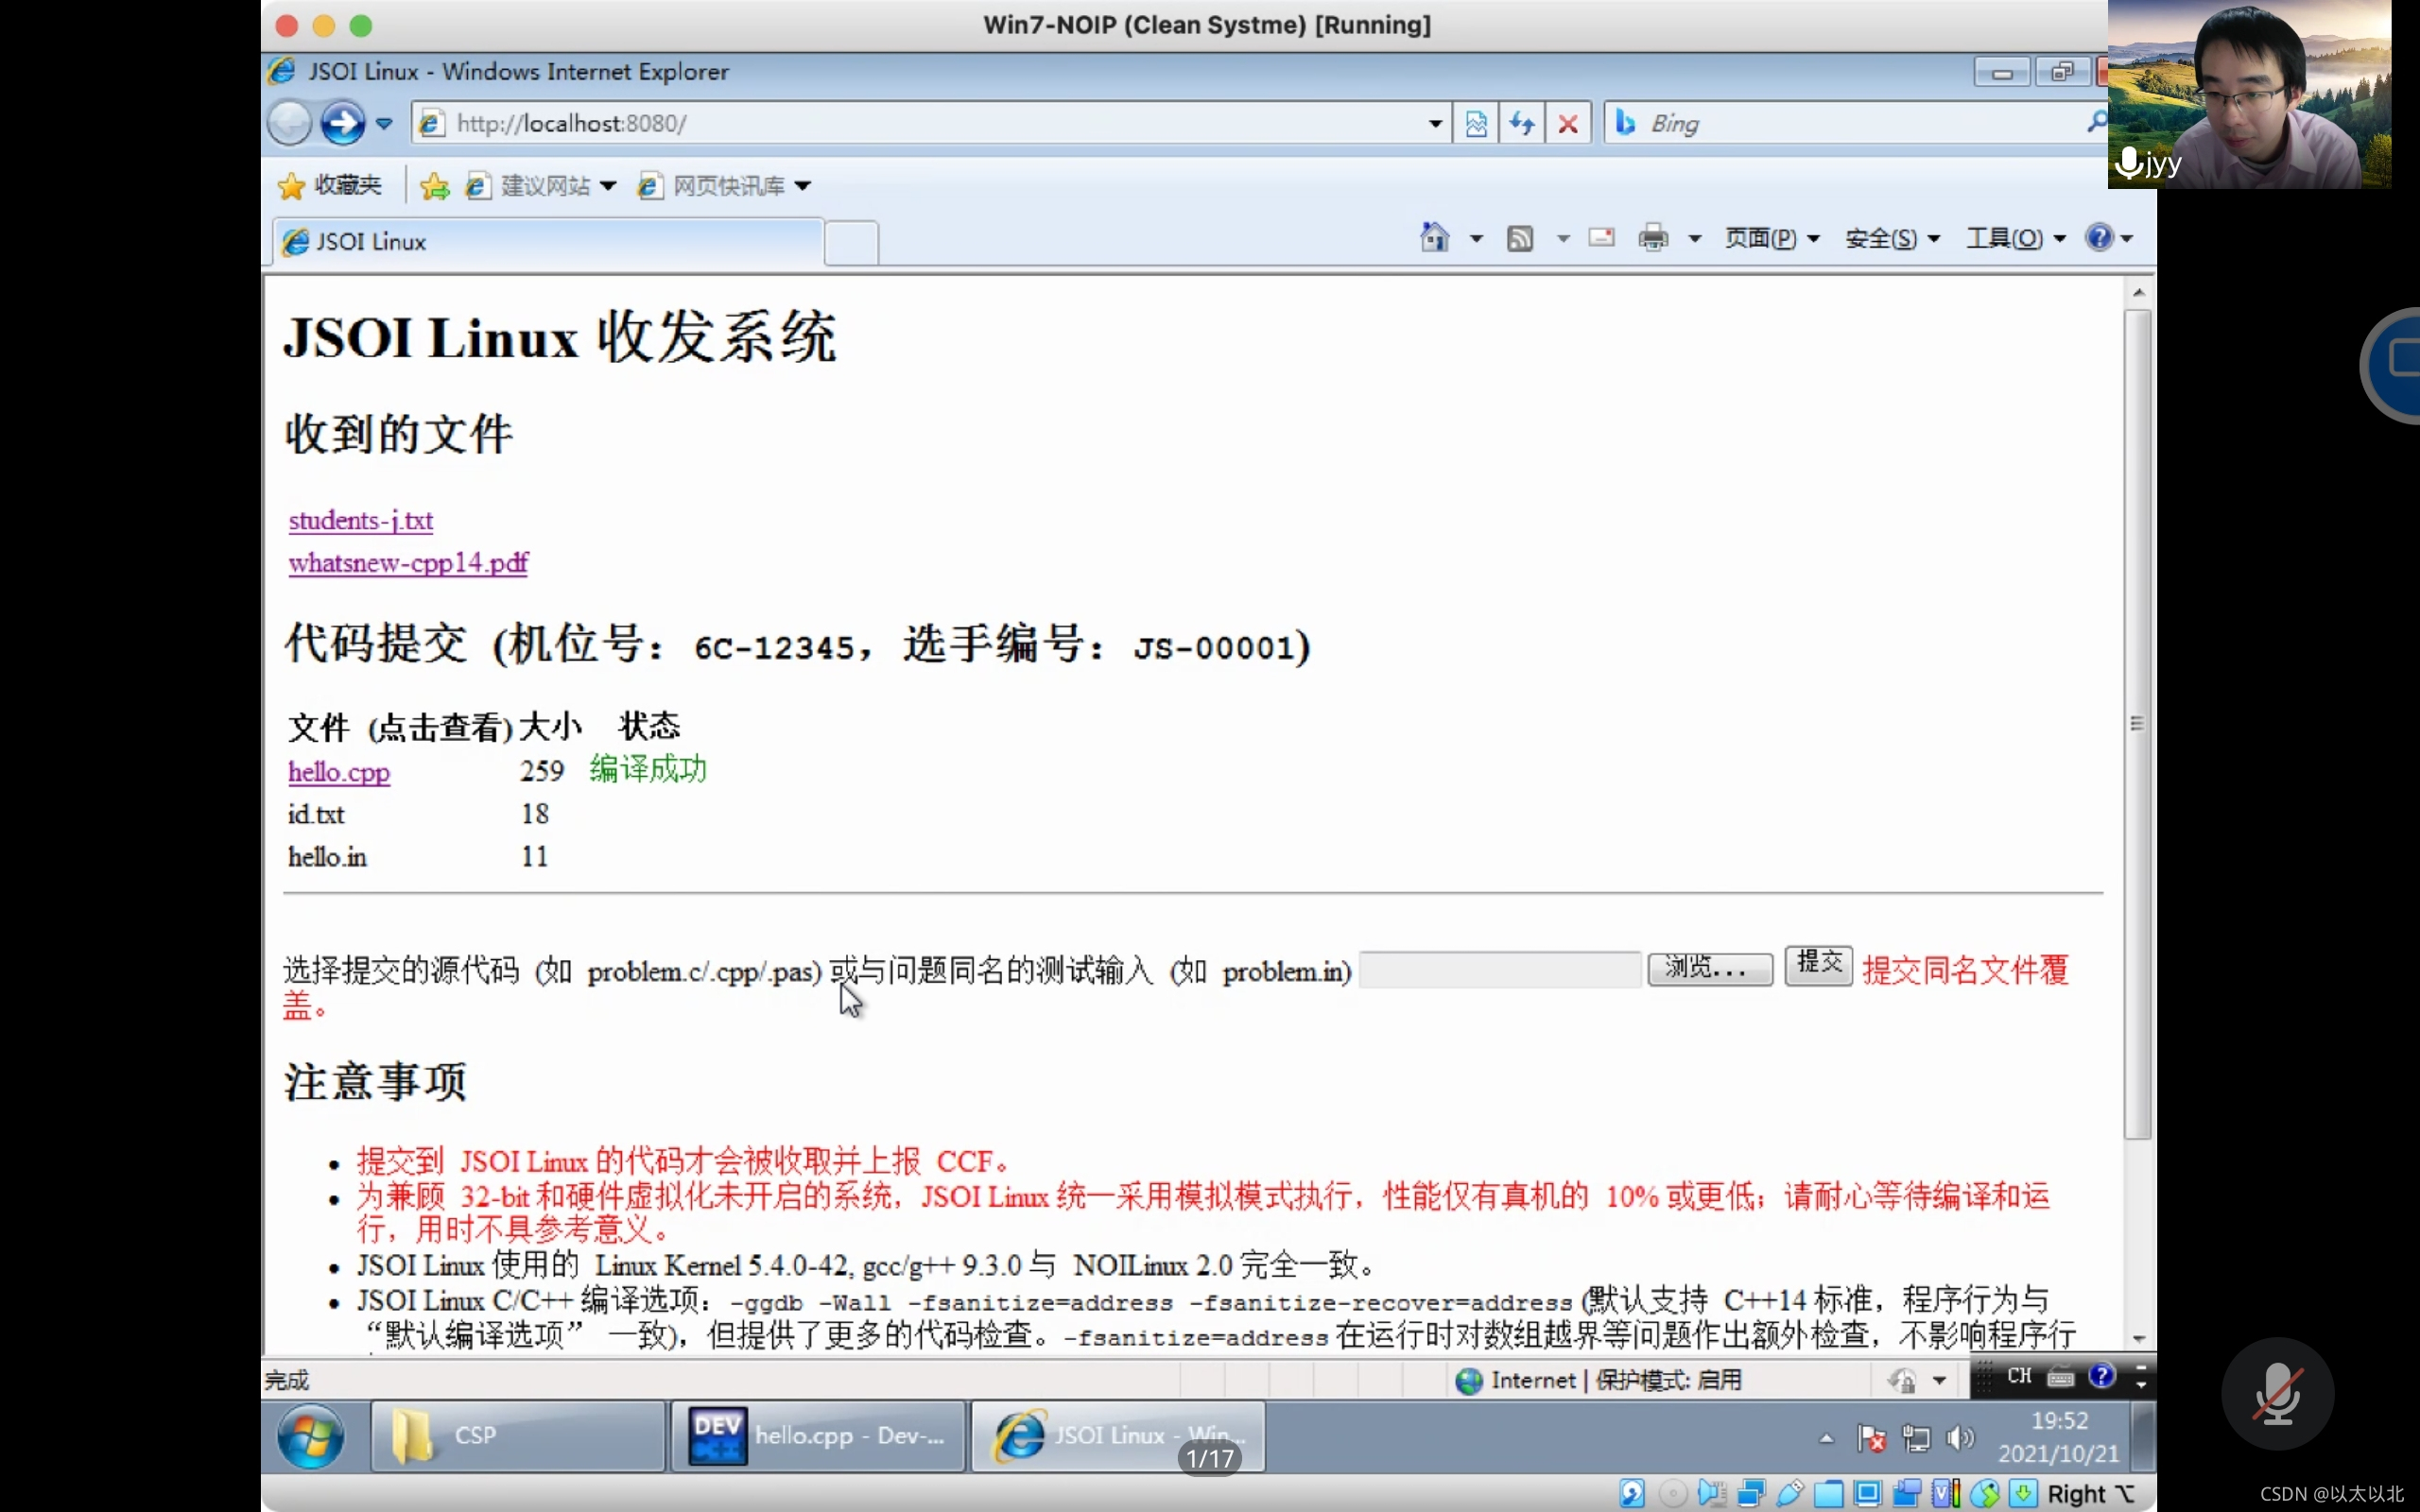Expand the address bar URL dropdown
This screenshot has width=2420, height=1512.
1435,124
